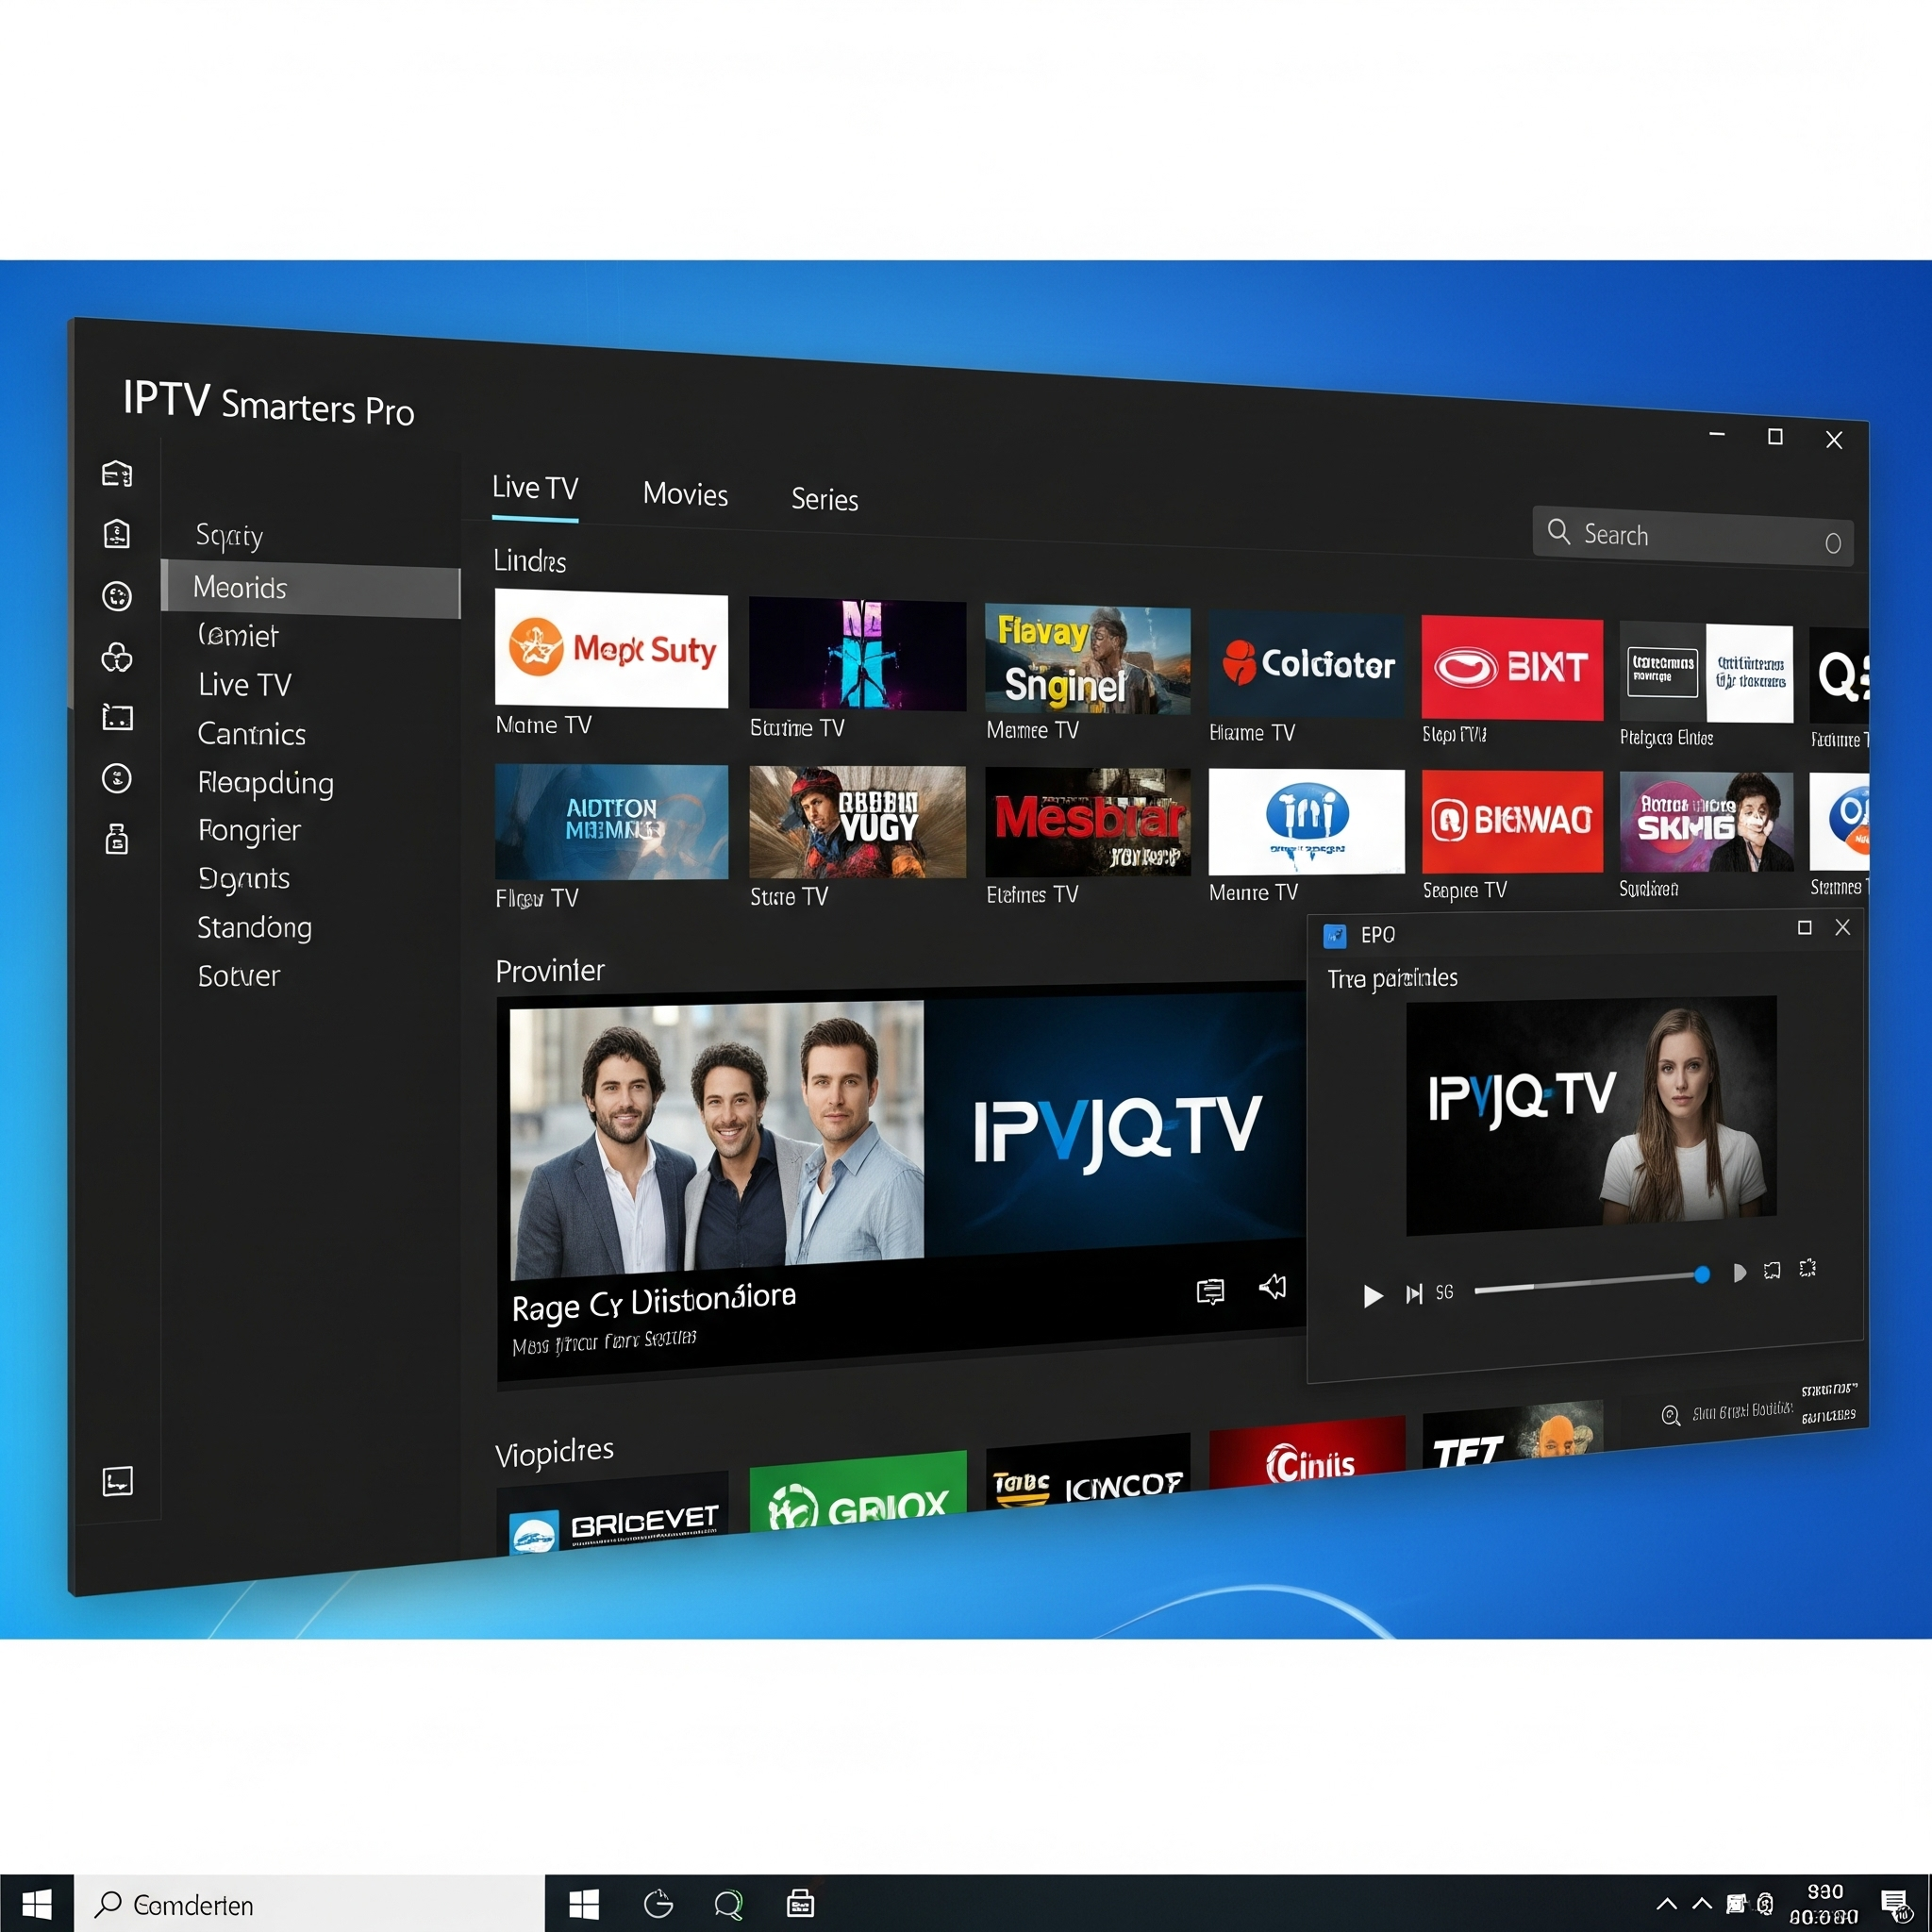Select Live TV in the sidebar list
The image size is (1932, 1932).
coord(245,684)
